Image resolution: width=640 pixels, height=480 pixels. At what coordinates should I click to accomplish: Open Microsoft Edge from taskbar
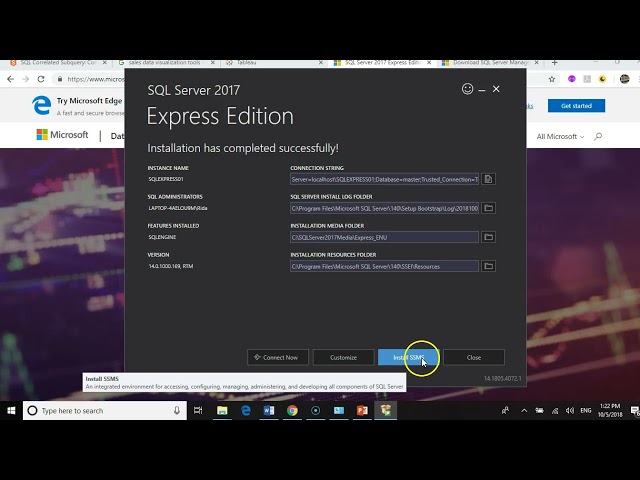(x=246, y=411)
